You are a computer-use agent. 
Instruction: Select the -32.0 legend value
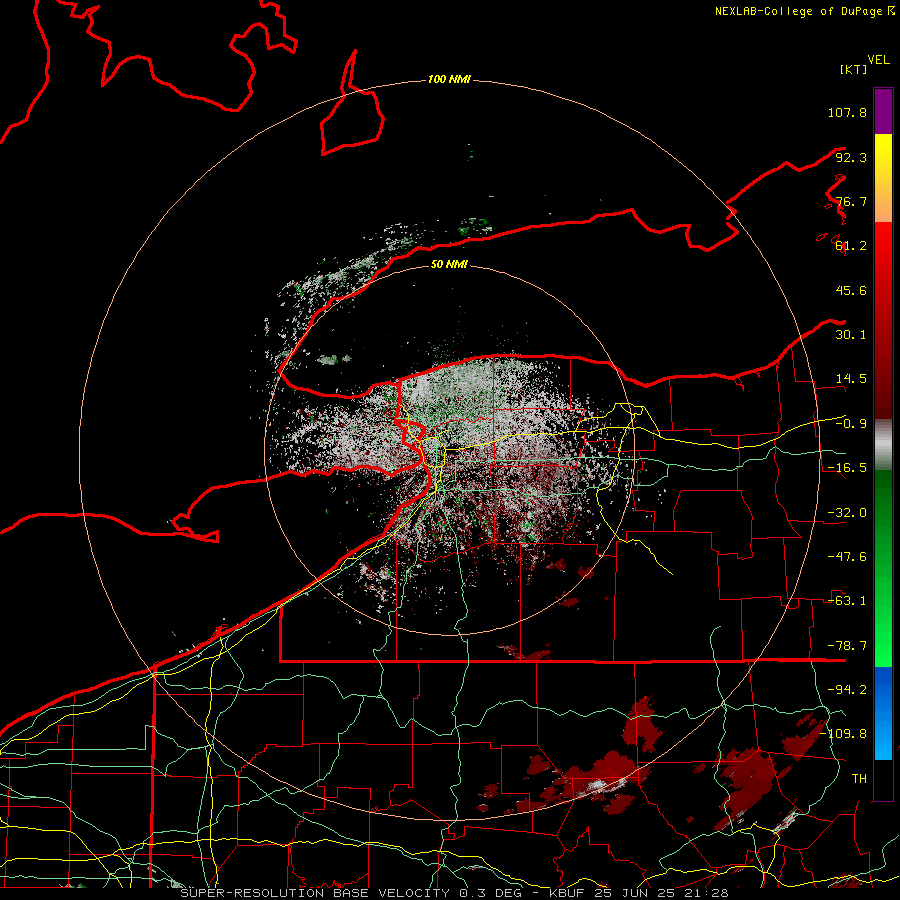pos(847,513)
